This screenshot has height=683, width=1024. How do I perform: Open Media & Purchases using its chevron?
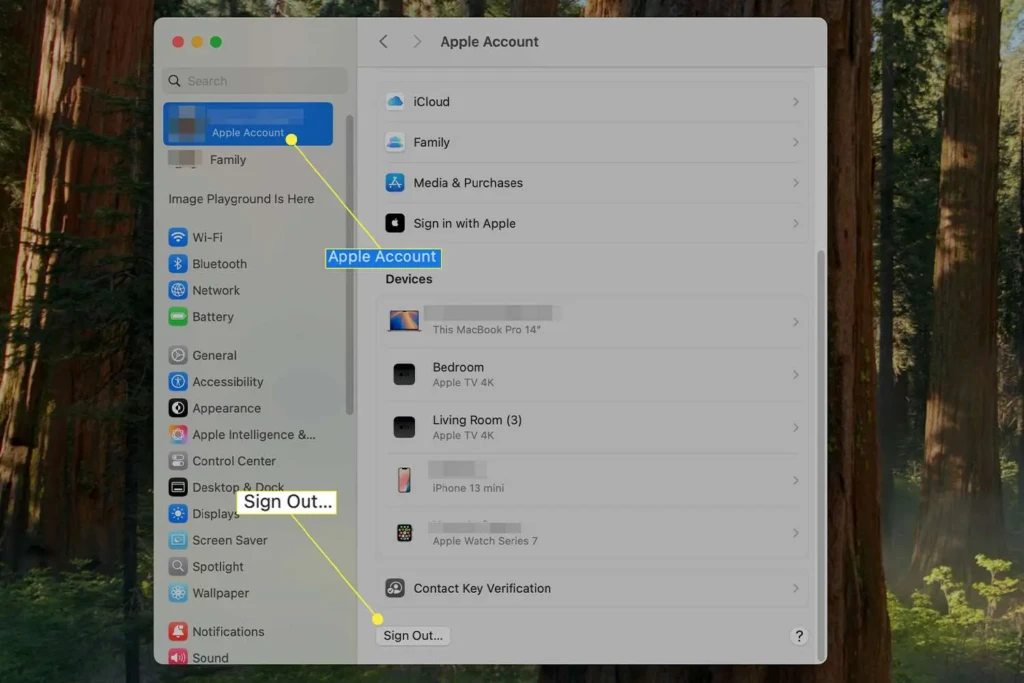coord(796,182)
